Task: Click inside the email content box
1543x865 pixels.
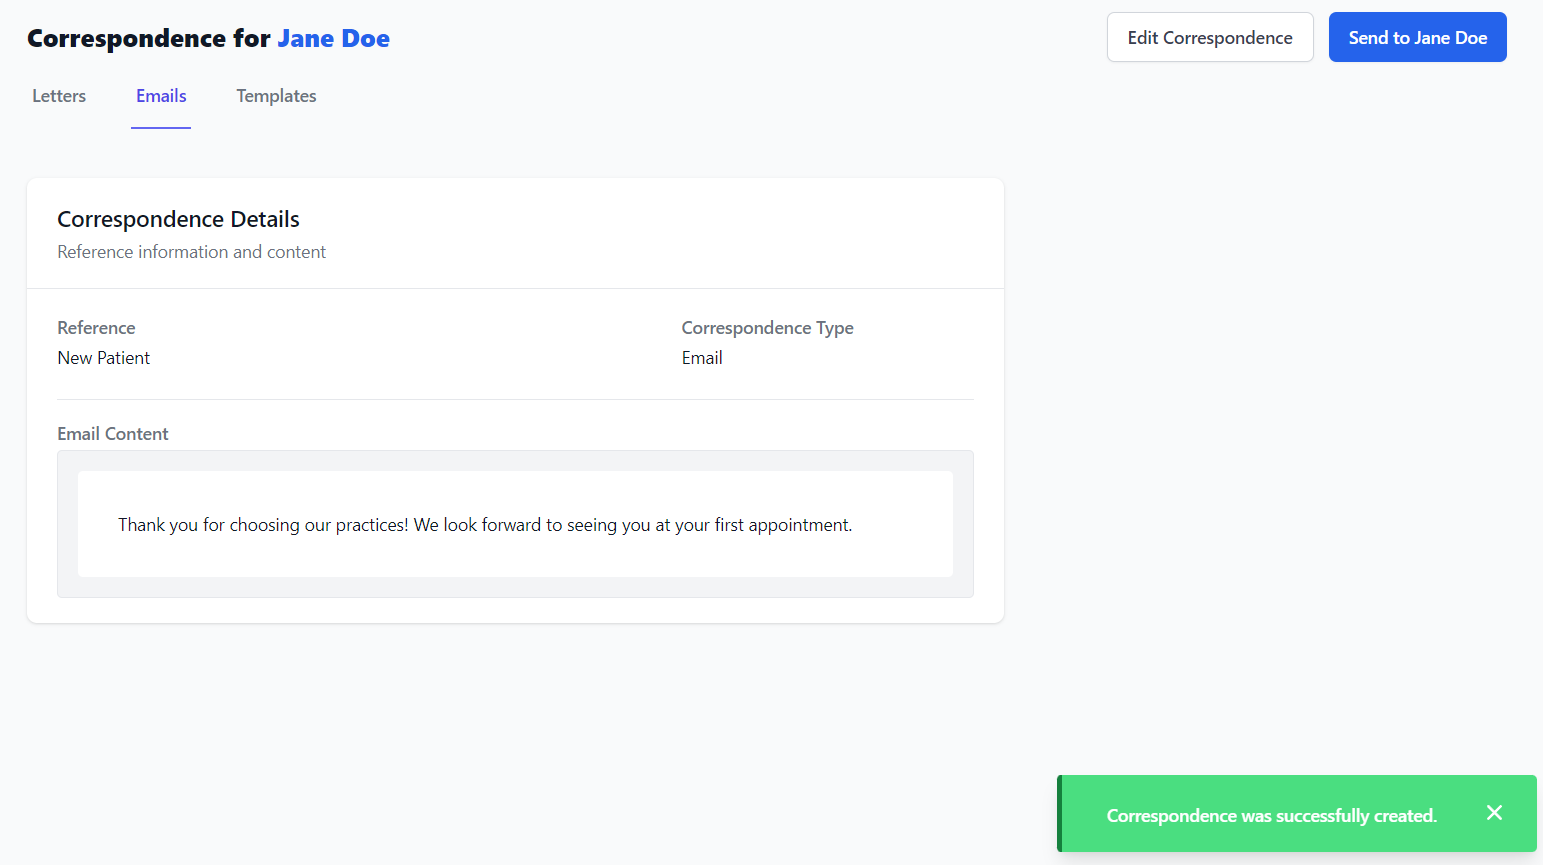Action: coord(515,524)
